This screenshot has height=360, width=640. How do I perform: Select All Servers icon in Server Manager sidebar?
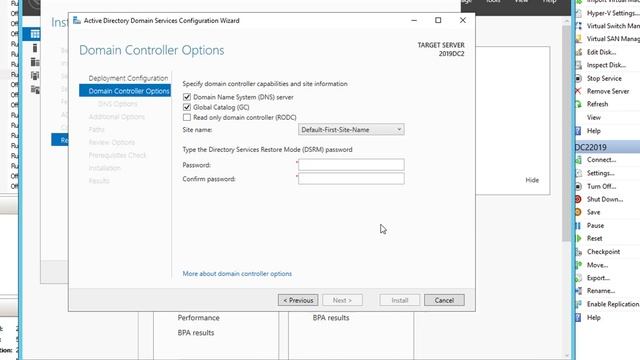pos(35,62)
